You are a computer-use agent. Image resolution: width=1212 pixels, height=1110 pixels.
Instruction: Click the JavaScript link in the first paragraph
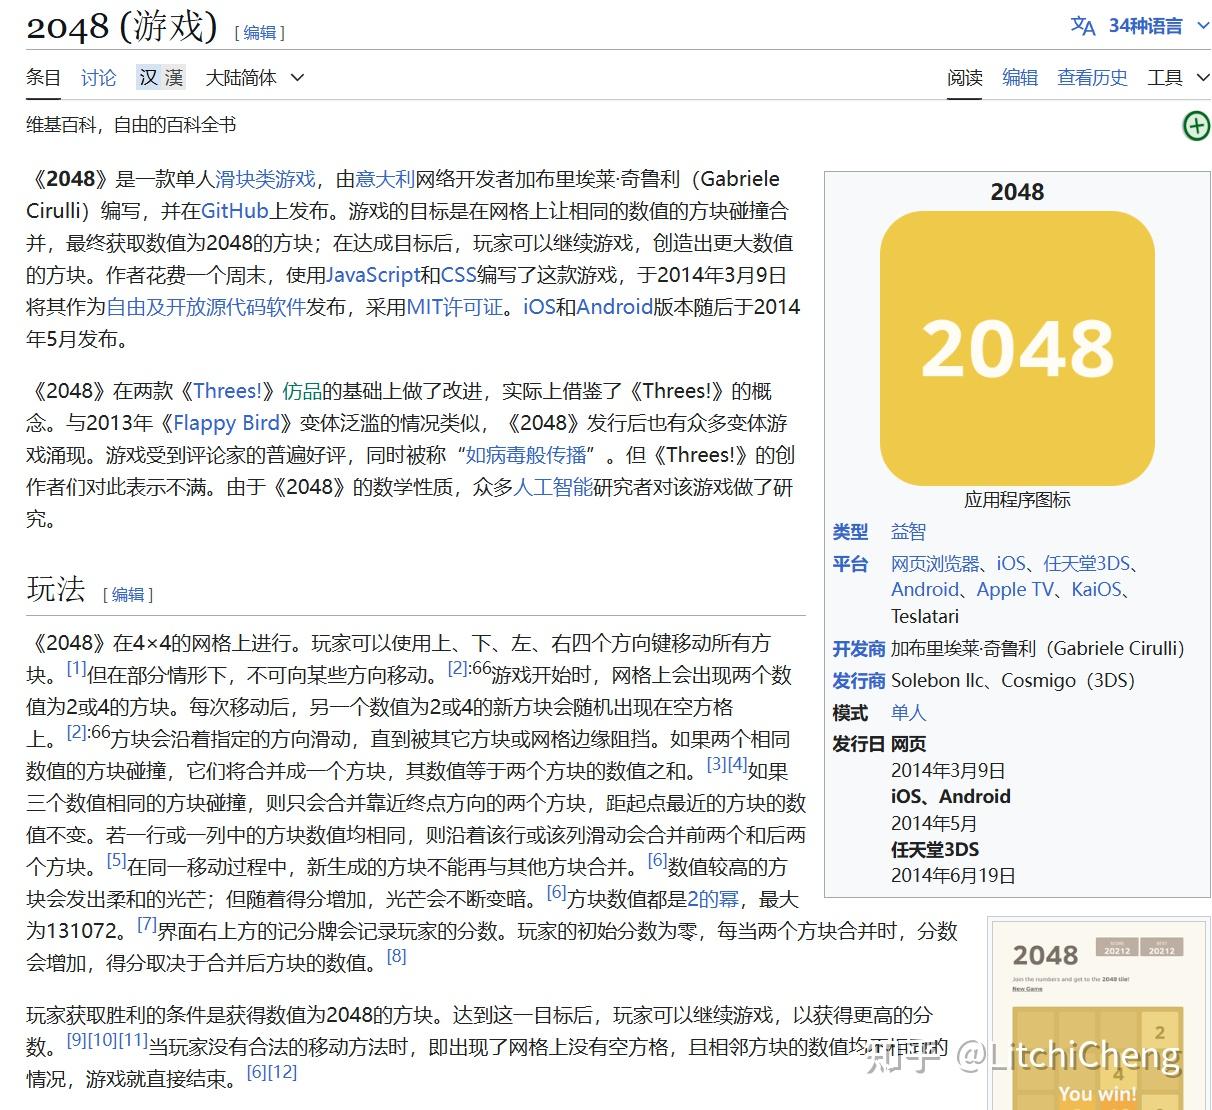tap(373, 275)
